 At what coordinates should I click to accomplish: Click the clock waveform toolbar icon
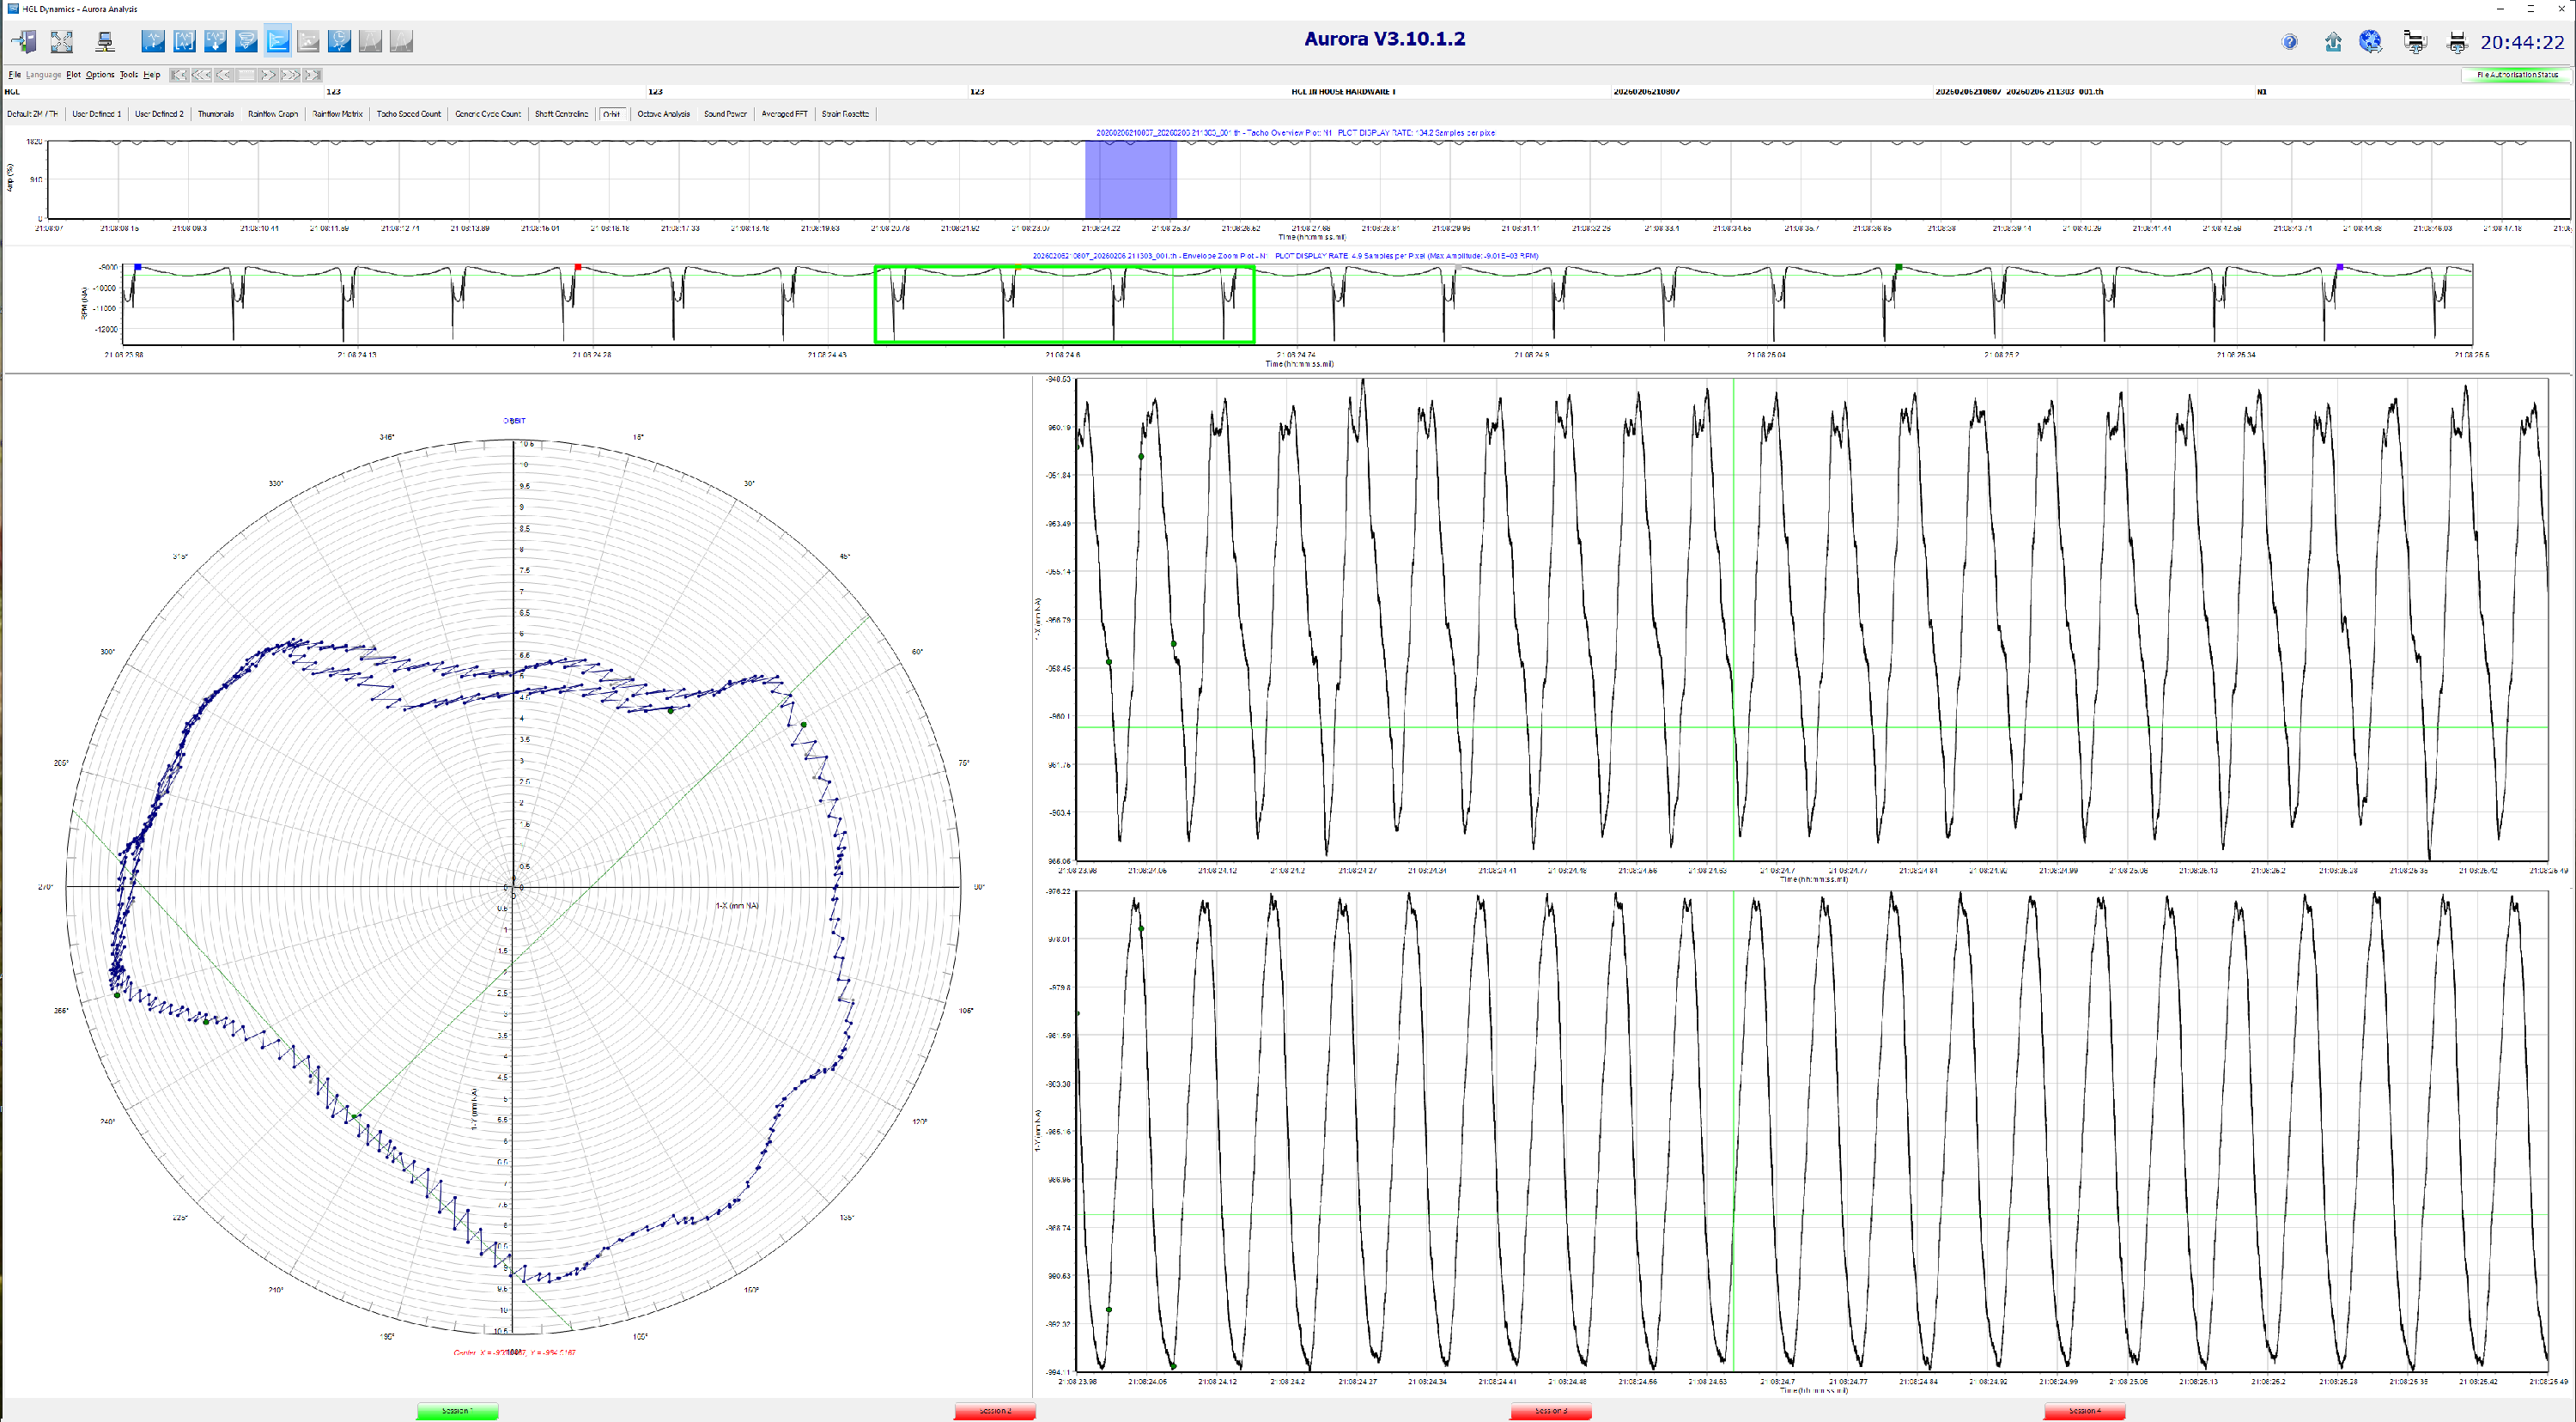pyautogui.click(x=340, y=41)
